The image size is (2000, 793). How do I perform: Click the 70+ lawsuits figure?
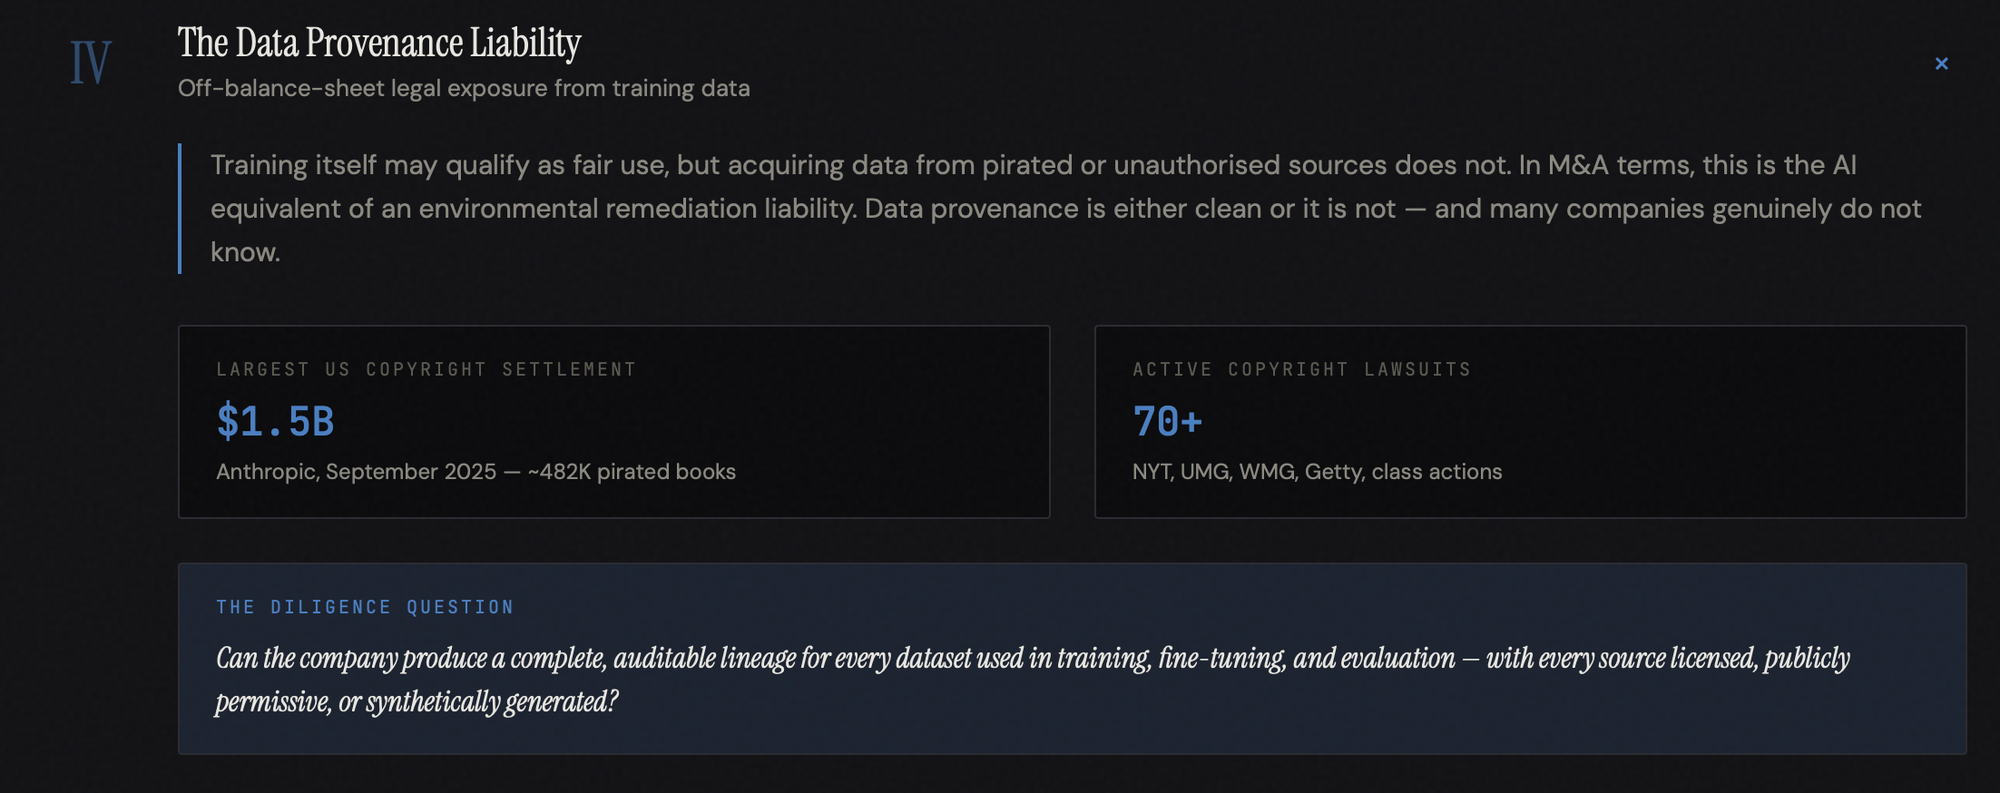[x=1167, y=422]
